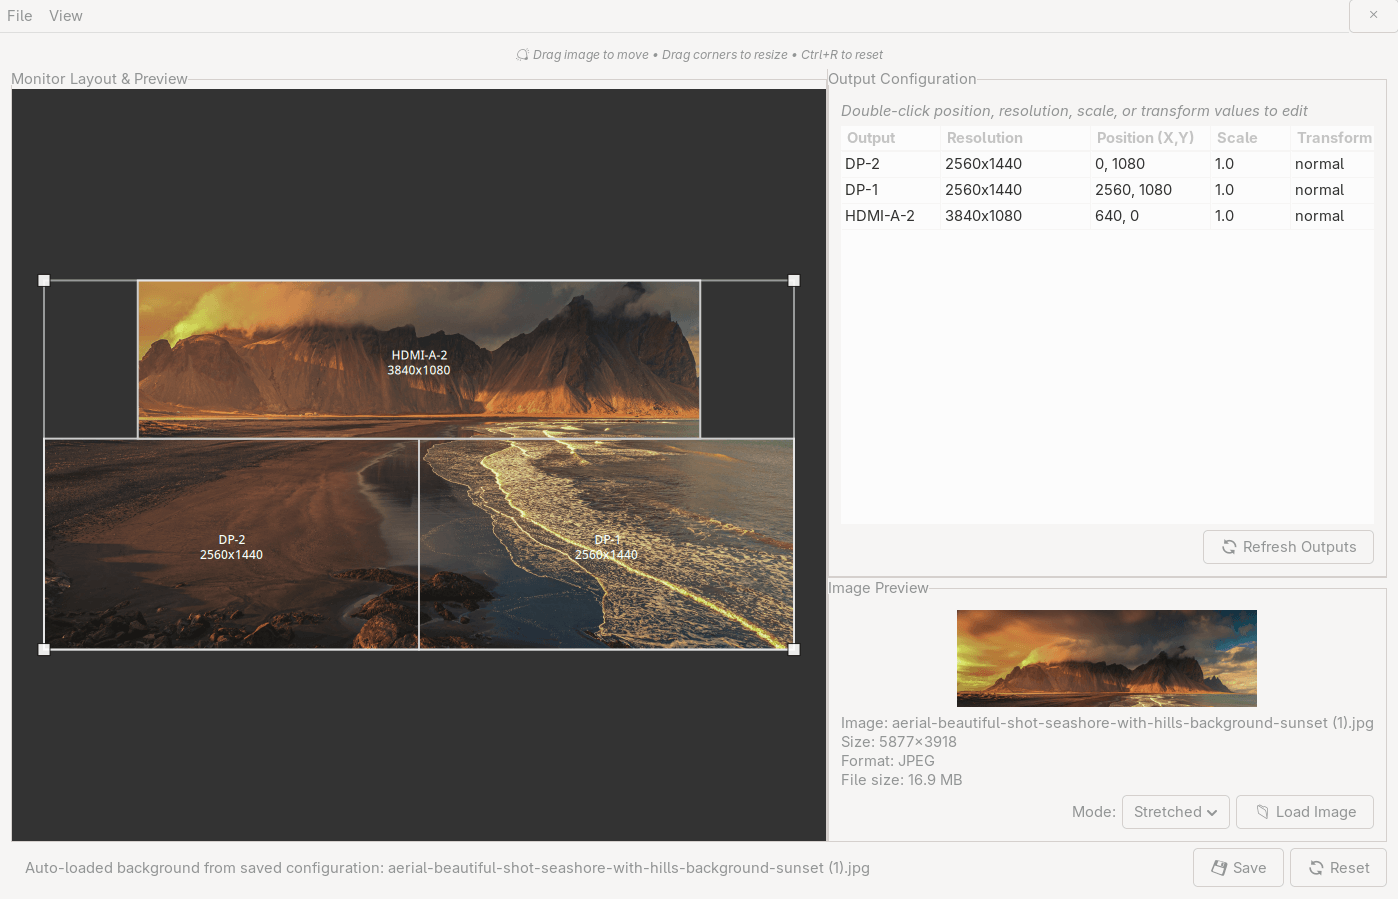Select the DP-2 output row
Image resolution: width=1398 pixels, height=899 pixels.
tap(862, 164)
